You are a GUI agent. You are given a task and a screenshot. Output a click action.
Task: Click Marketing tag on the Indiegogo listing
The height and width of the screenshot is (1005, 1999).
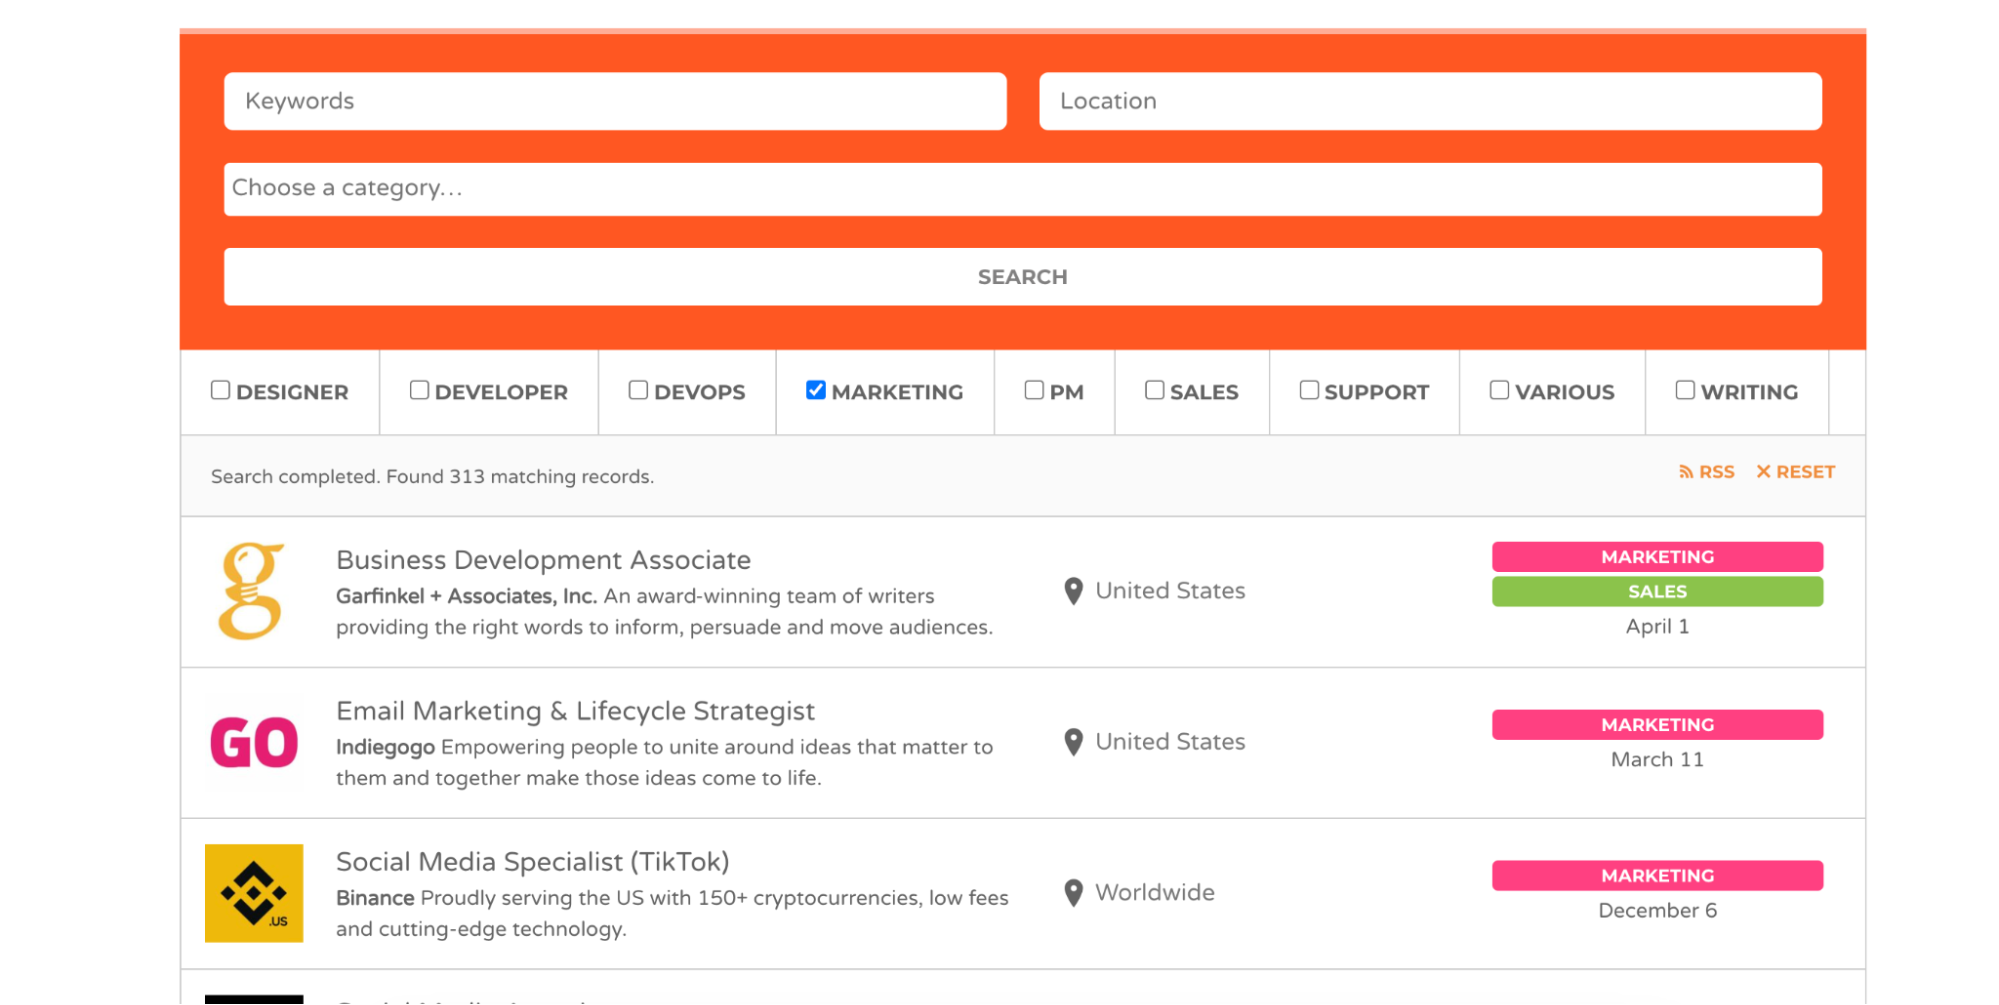pos(1657,725)
